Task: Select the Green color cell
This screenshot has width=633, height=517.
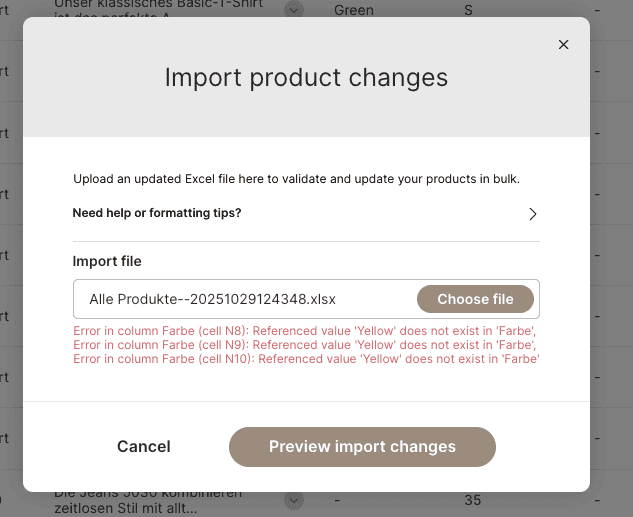Action: tap(354, 10)
